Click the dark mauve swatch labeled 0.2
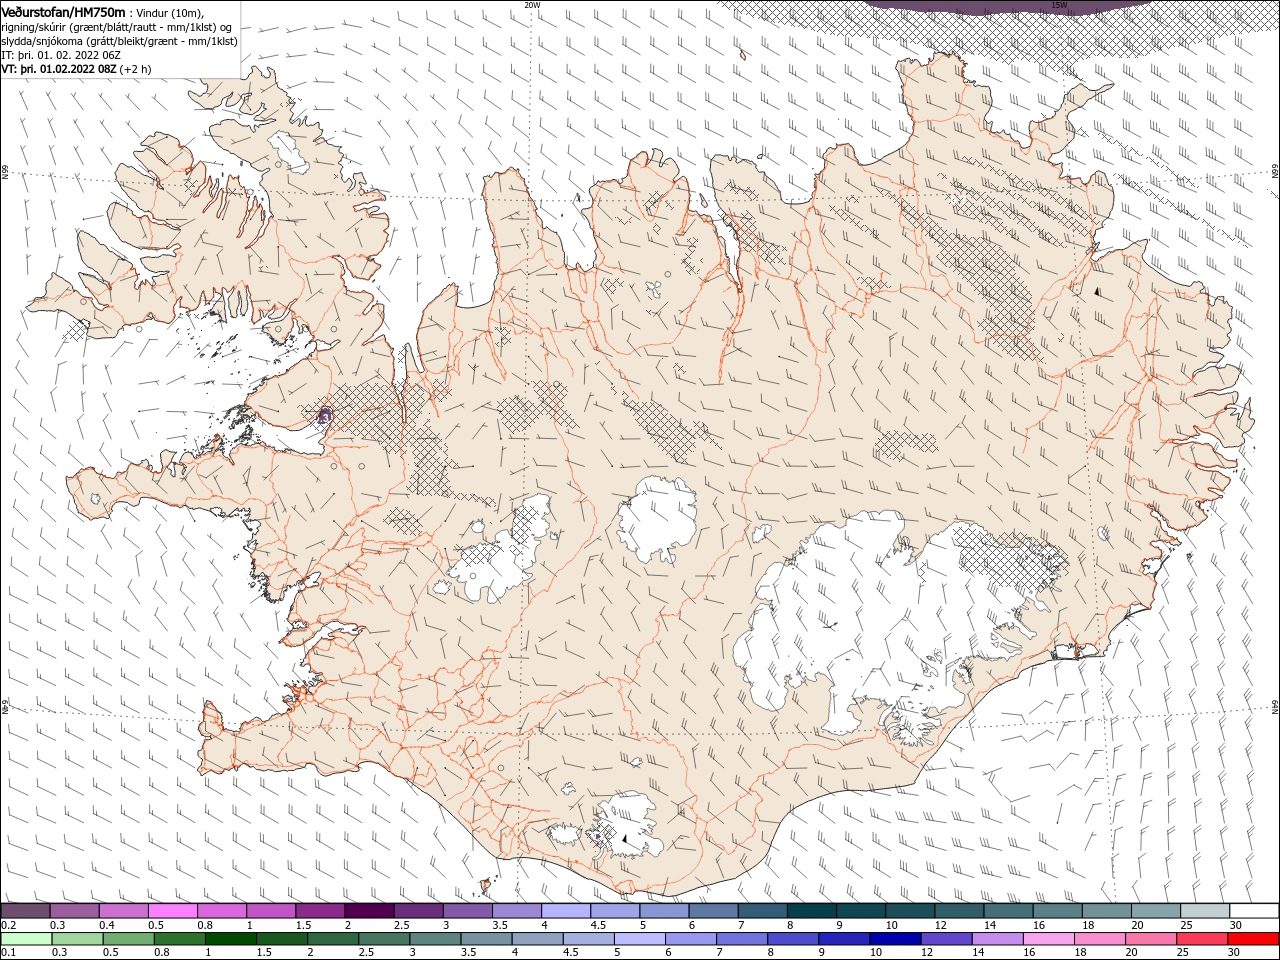Image resolution: width=1280 pixels, height=960 pixels. click(25, 911)
